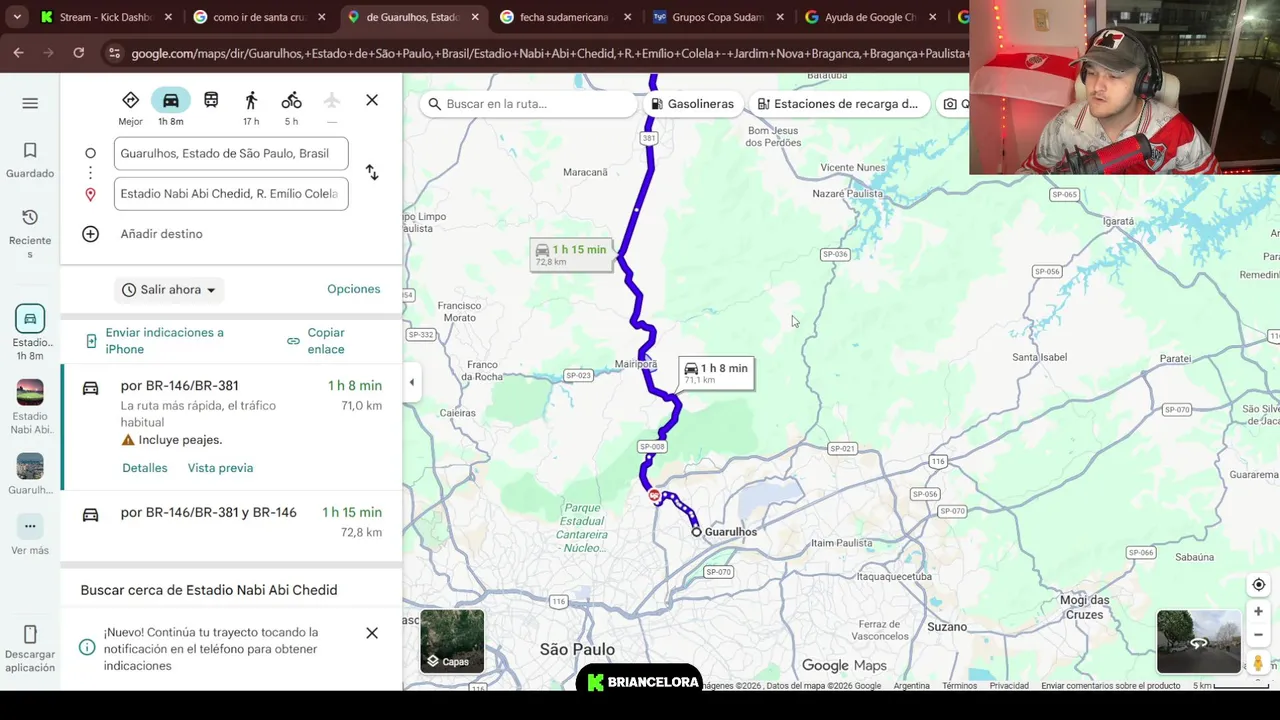The height and width of the screenshot is (720, 1280).
Task: Click Opciones route options link
Action: pyautogui.click(x=354, y=289)
